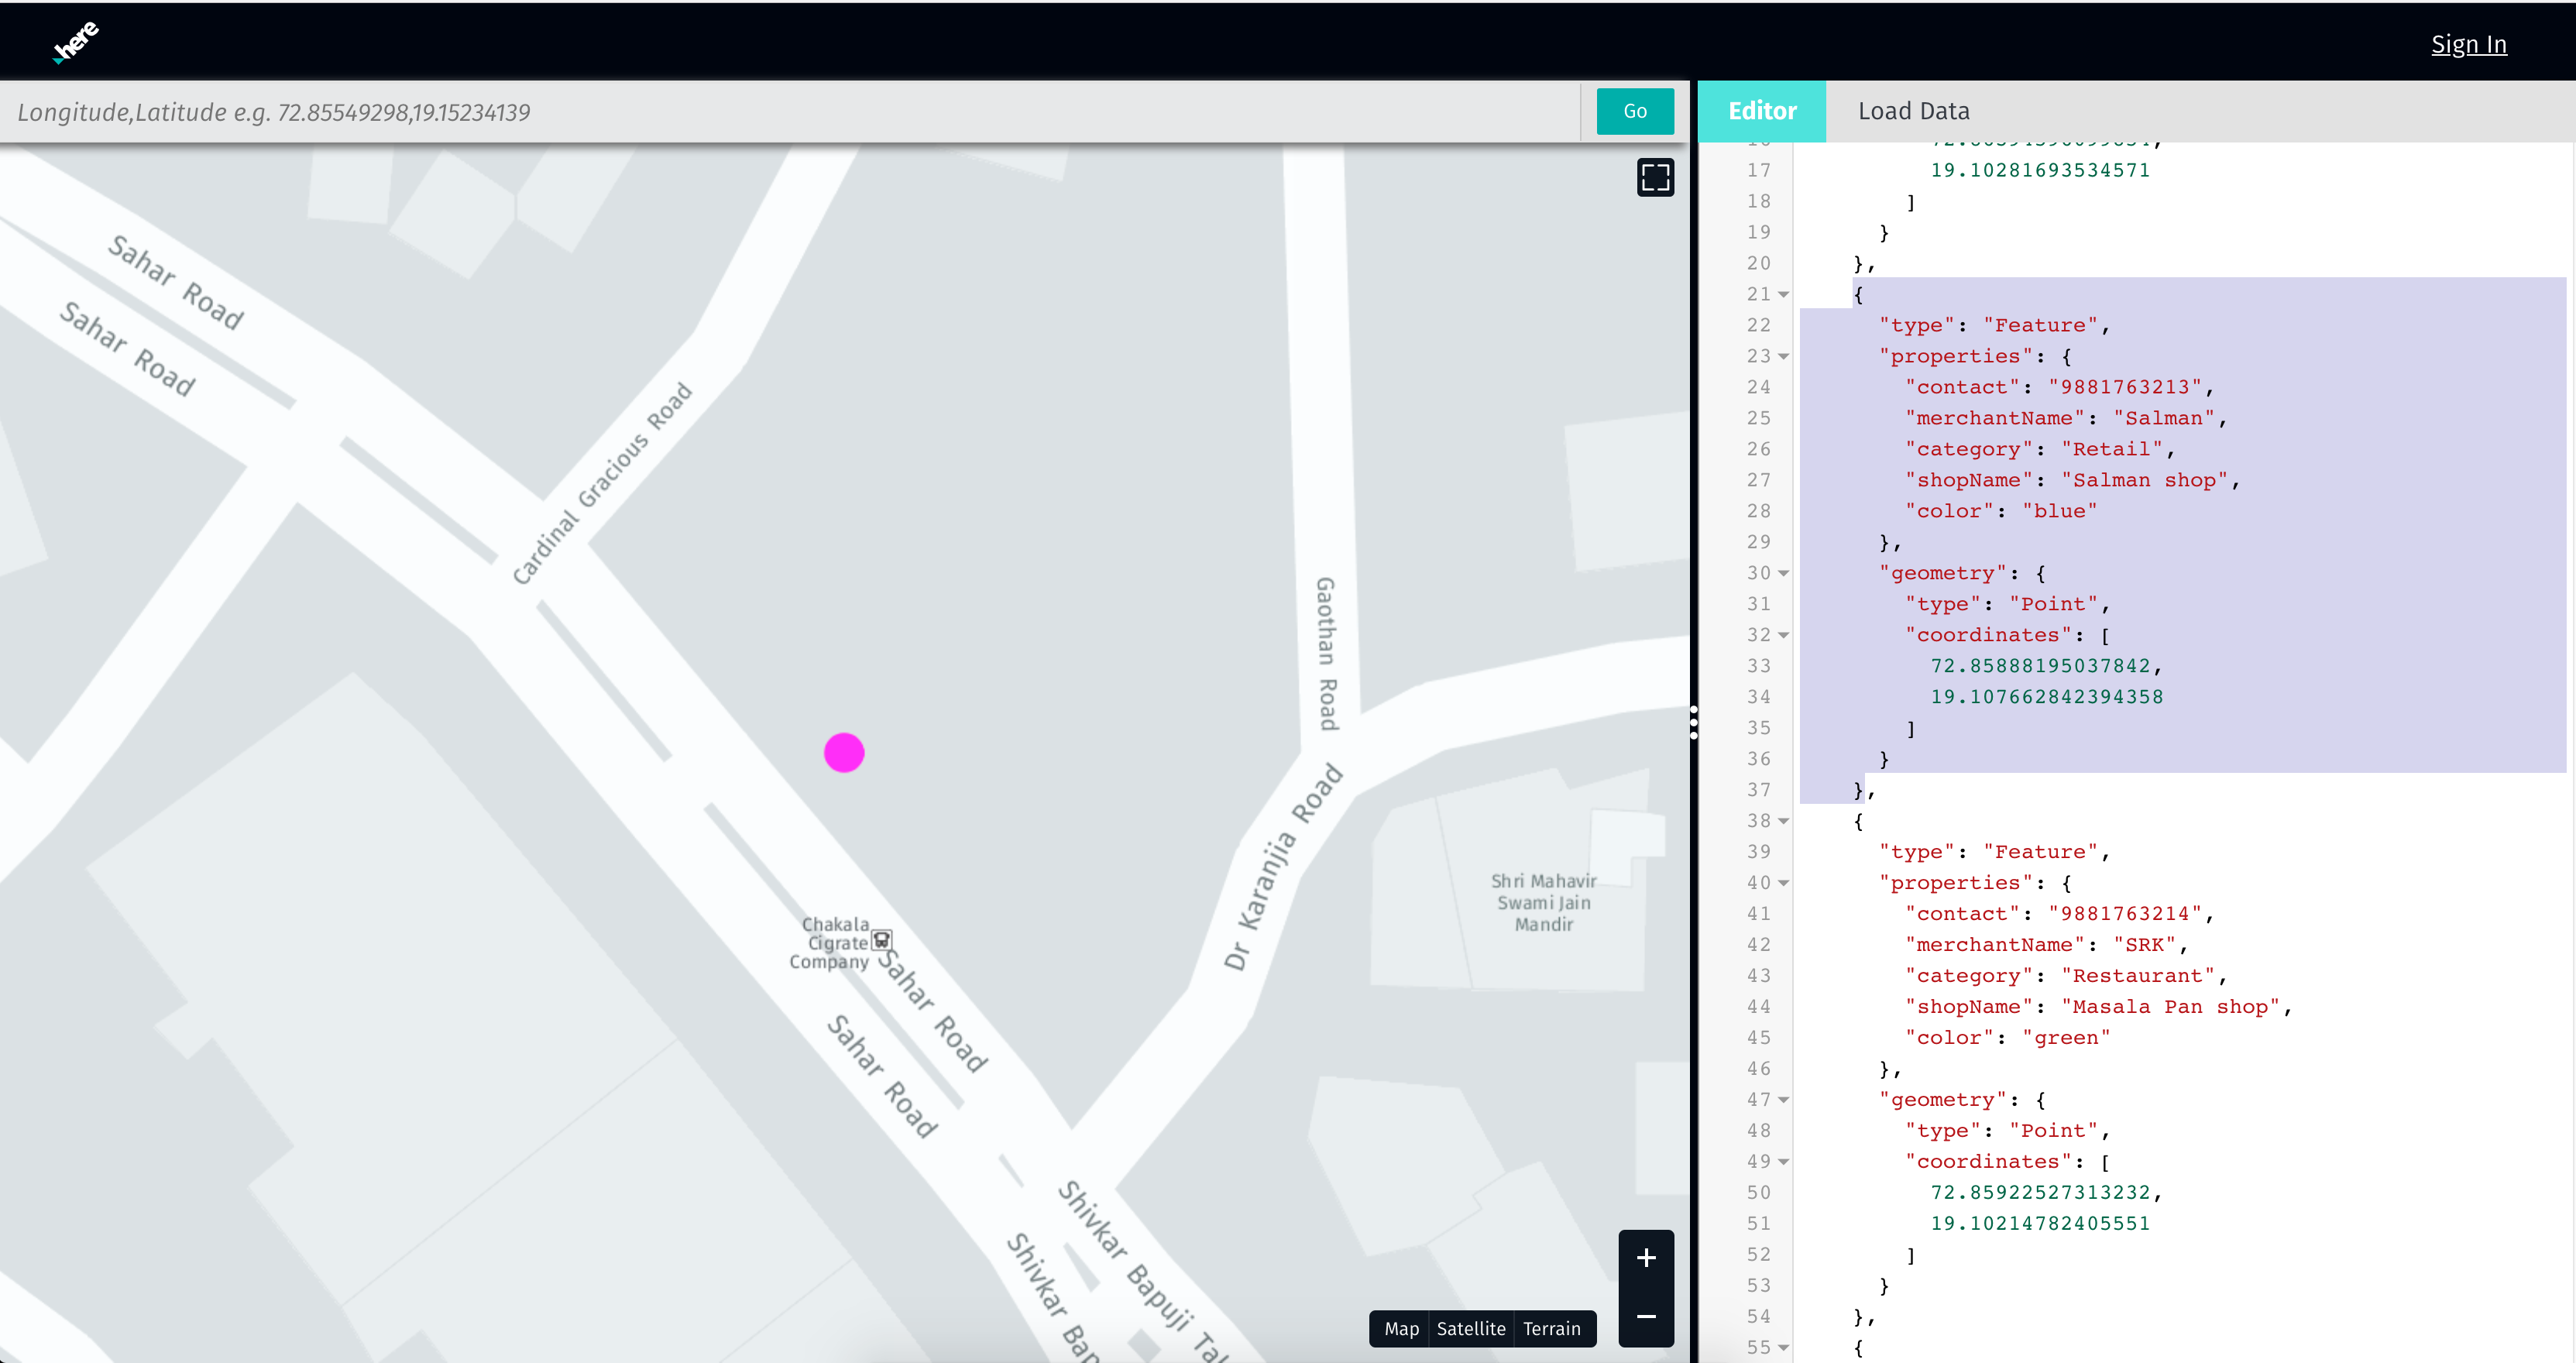Screen dimensions: 2576x1363
Task: Click the HERE logo in the header
Action: pos(76,42)
